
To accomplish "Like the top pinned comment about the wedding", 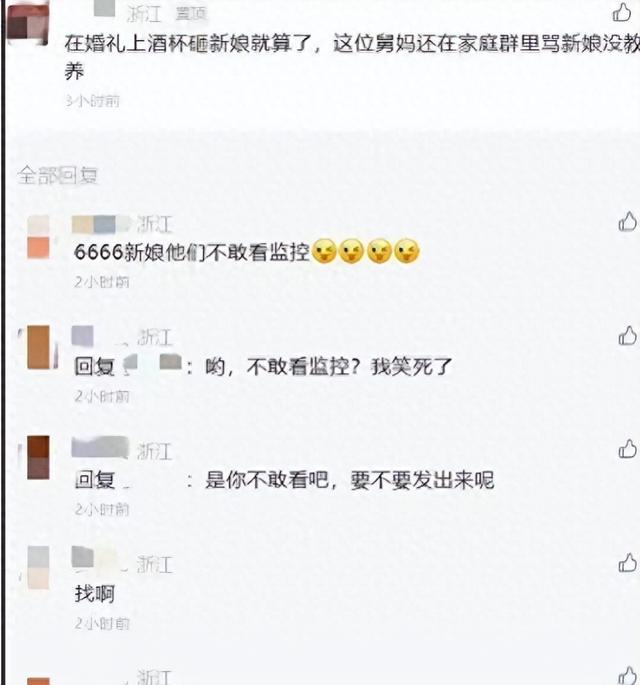I will point(621,12).
